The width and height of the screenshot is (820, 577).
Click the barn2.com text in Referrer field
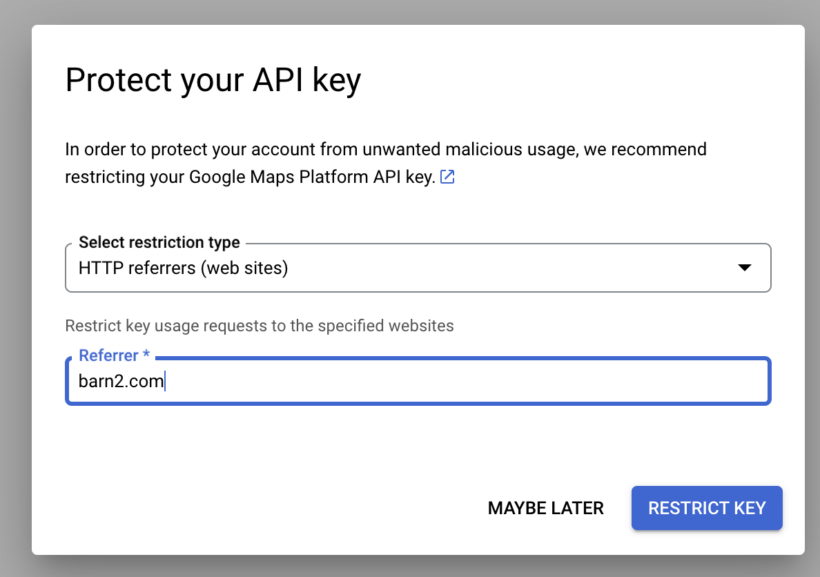click(121, 381)
